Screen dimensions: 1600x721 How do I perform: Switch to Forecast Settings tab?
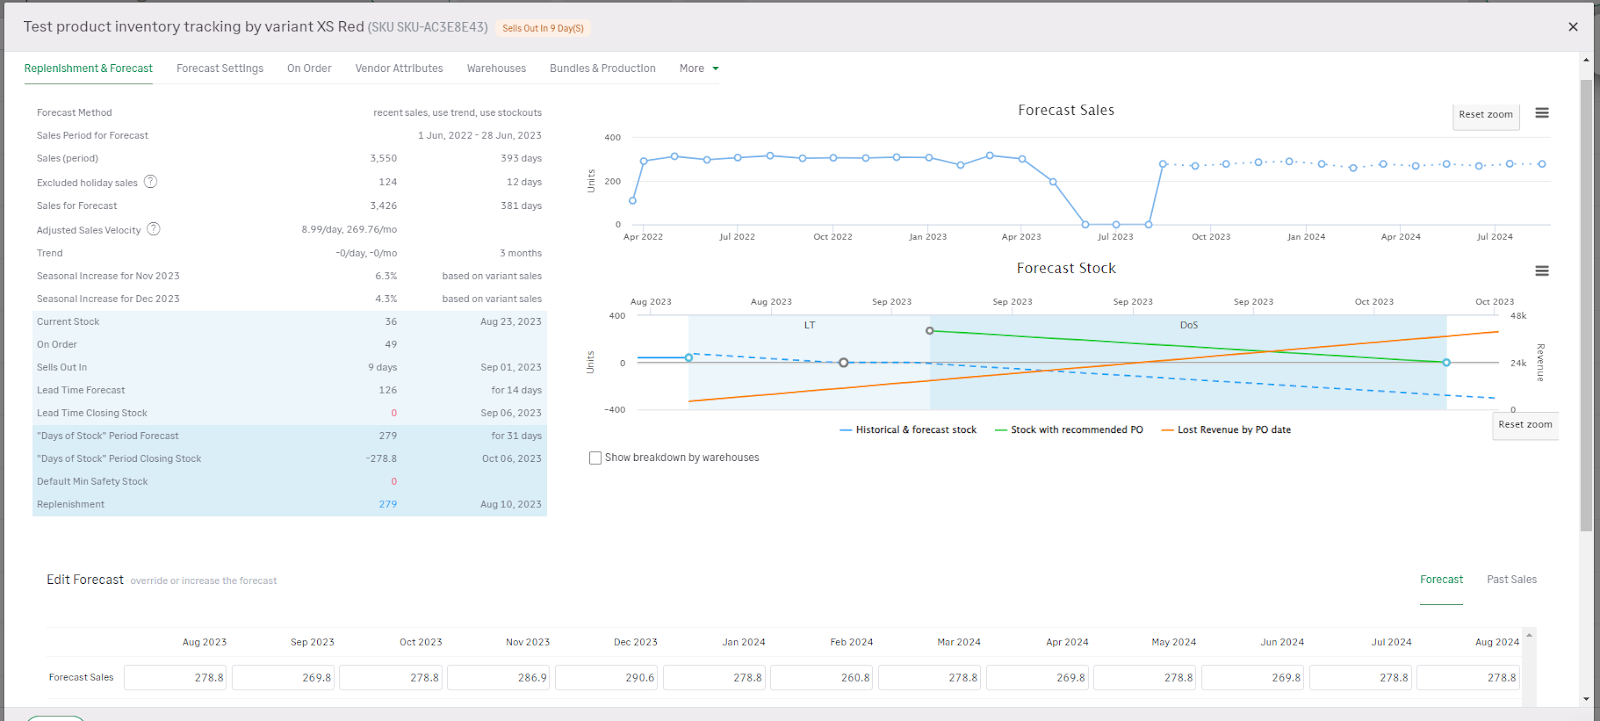[x=220, y=69]
